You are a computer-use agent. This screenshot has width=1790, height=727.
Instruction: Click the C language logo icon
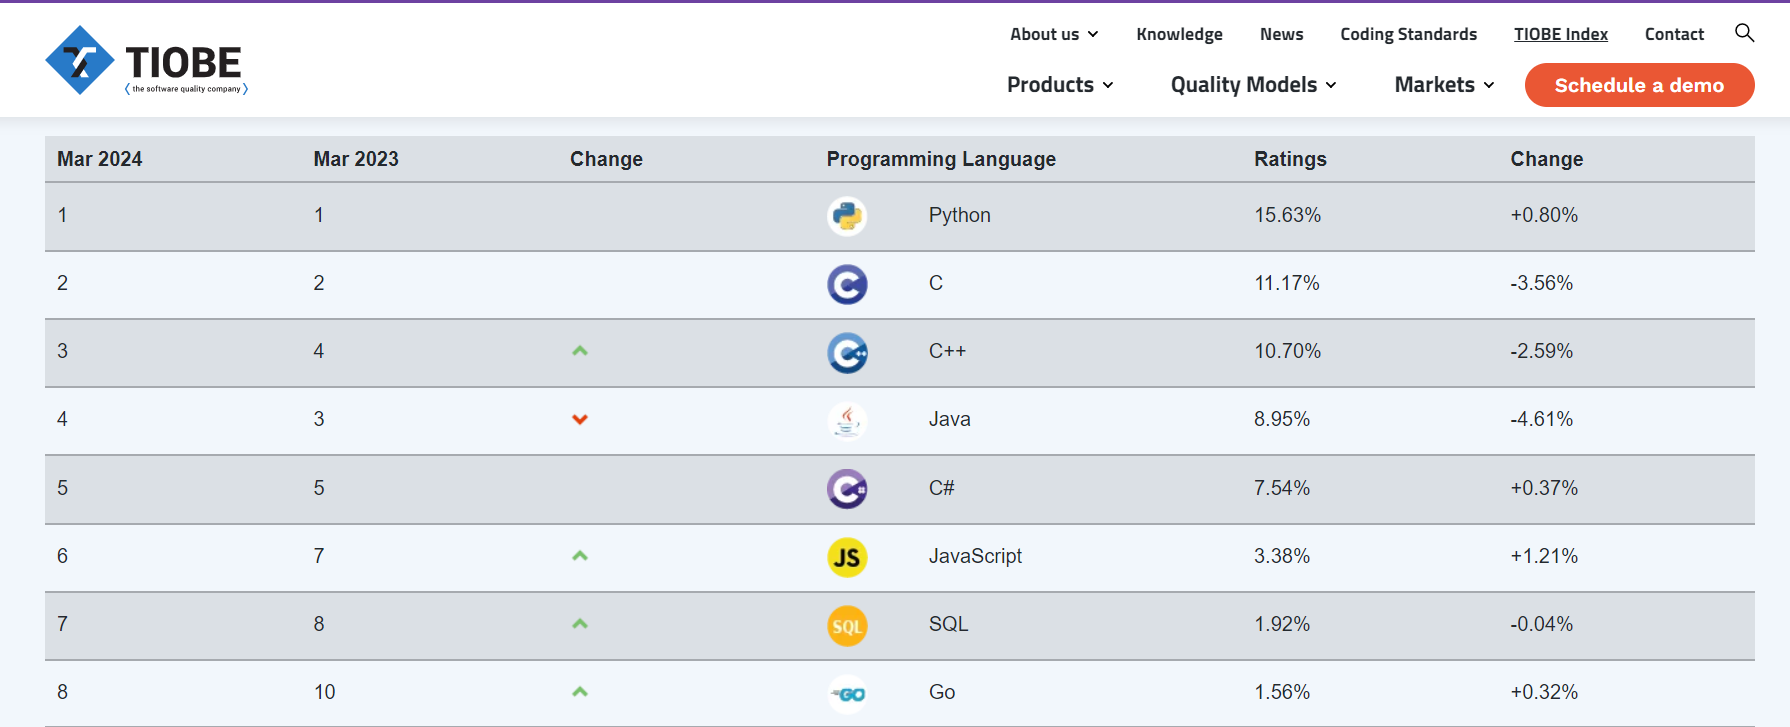click(847, 284)
